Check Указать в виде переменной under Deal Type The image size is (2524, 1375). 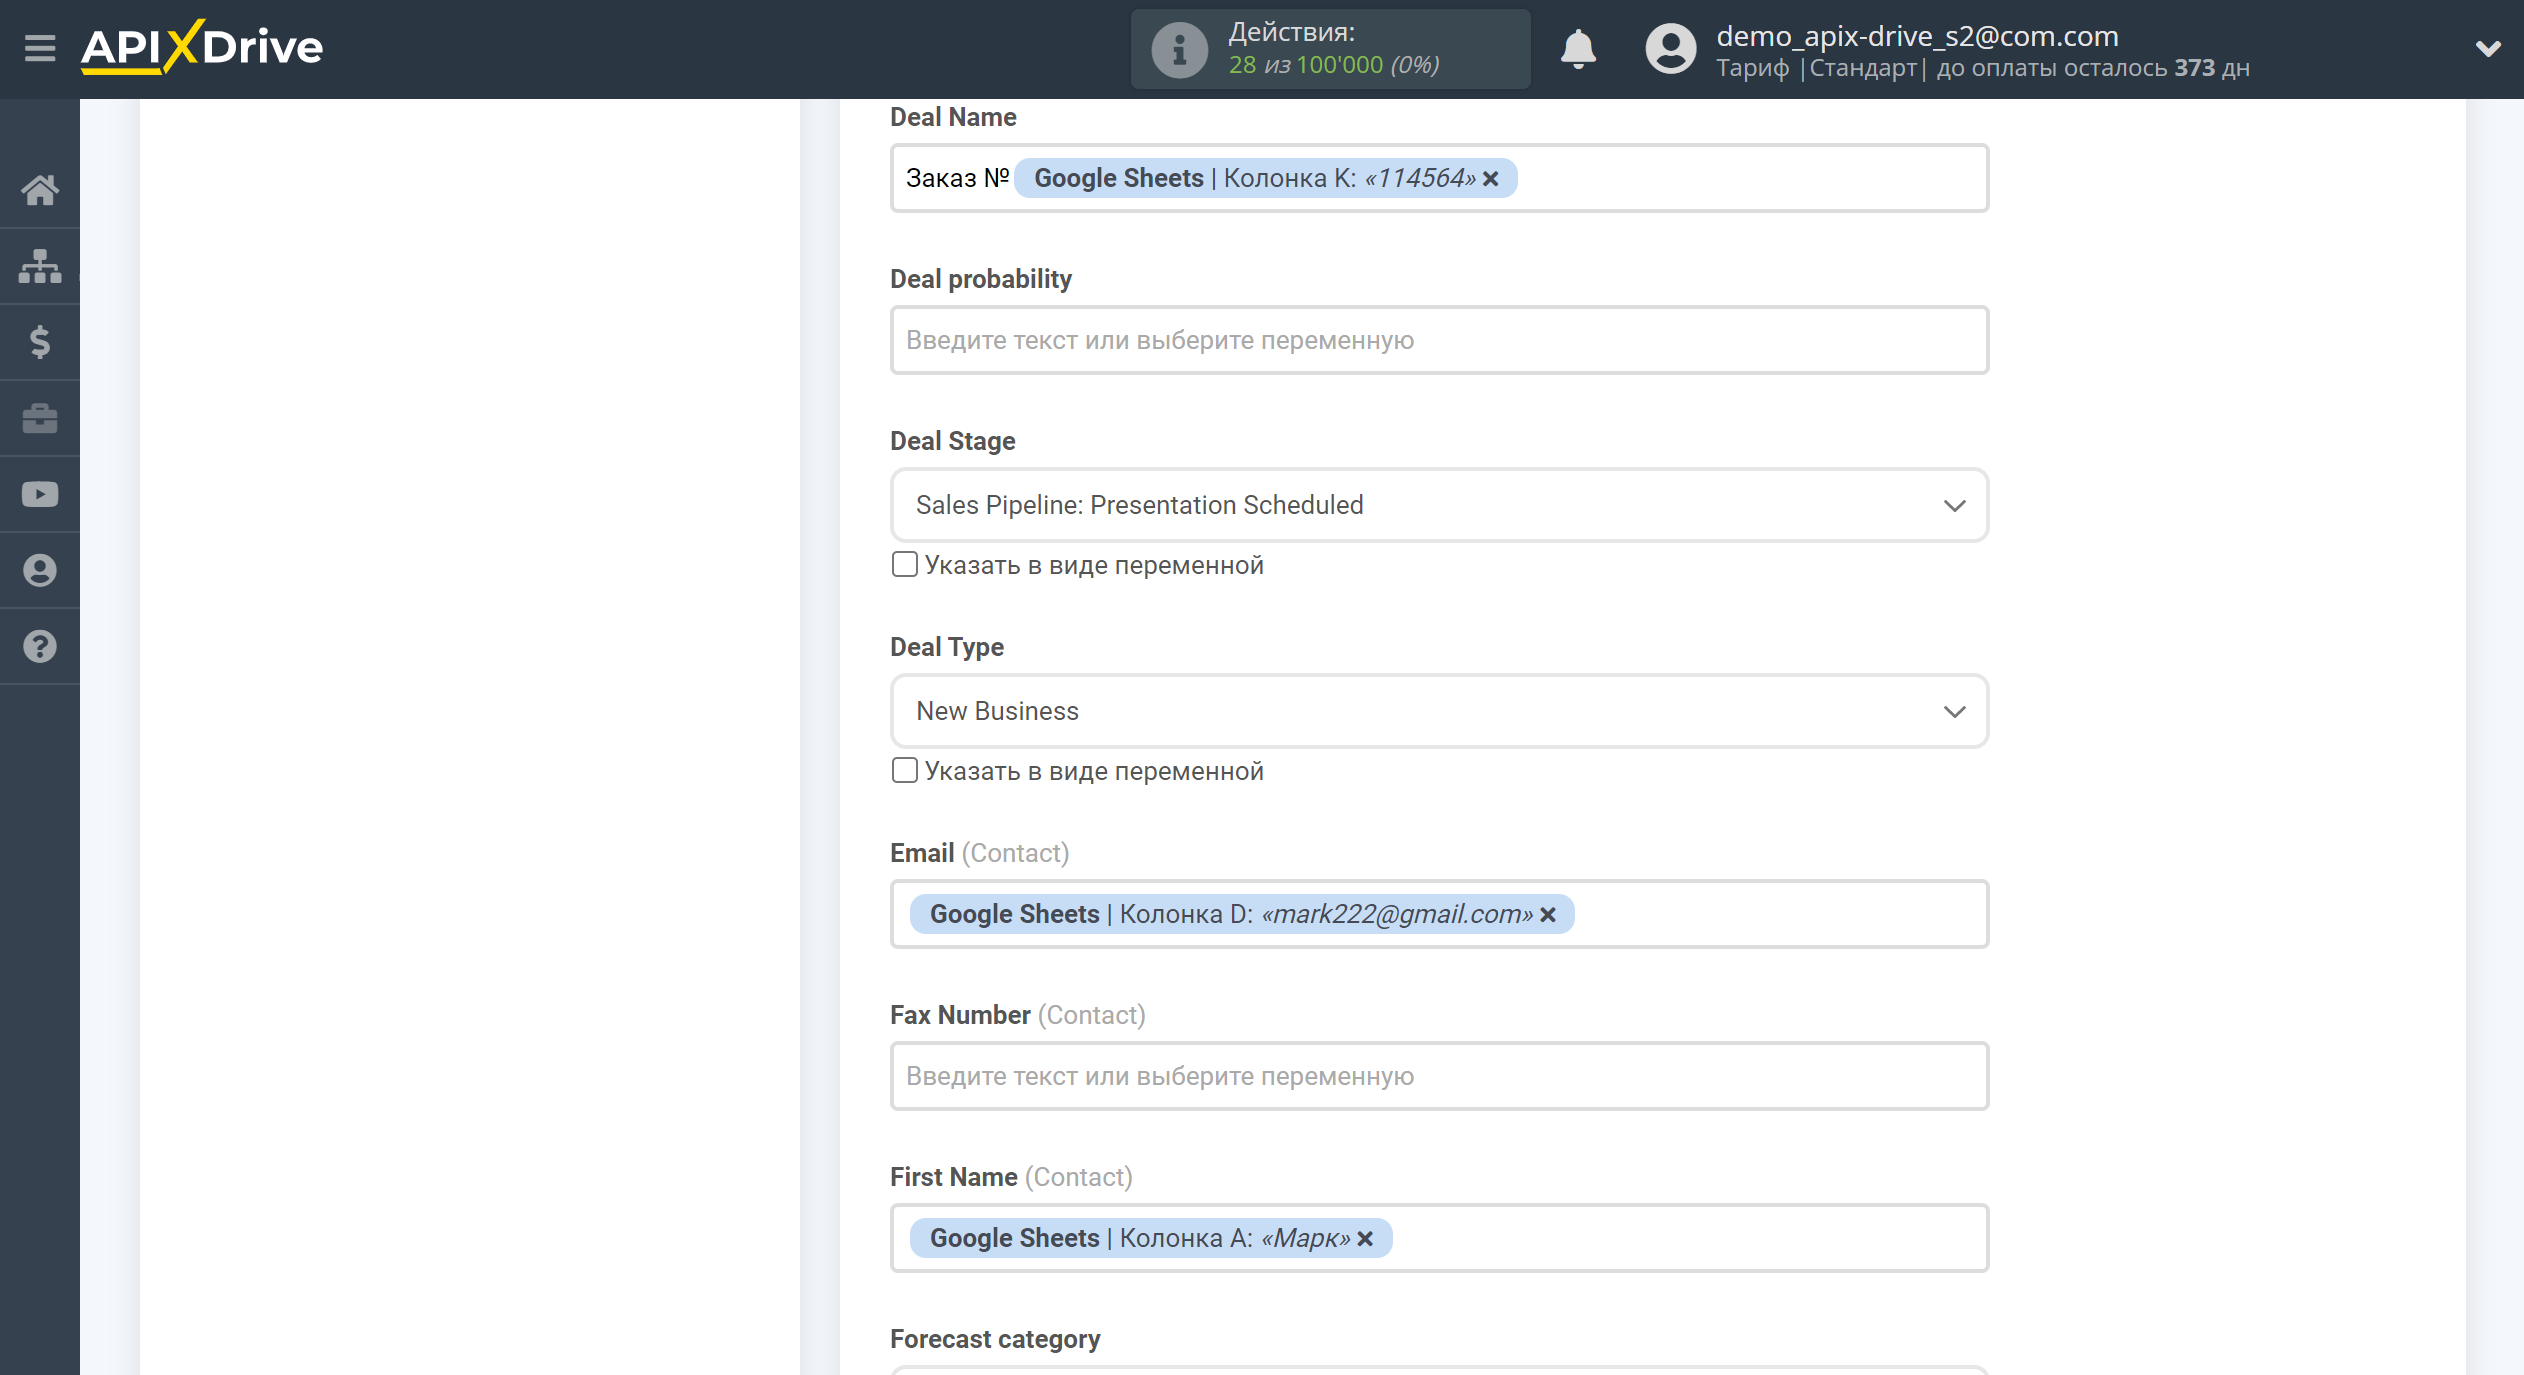pyautogui.click(x=904, y=771)
